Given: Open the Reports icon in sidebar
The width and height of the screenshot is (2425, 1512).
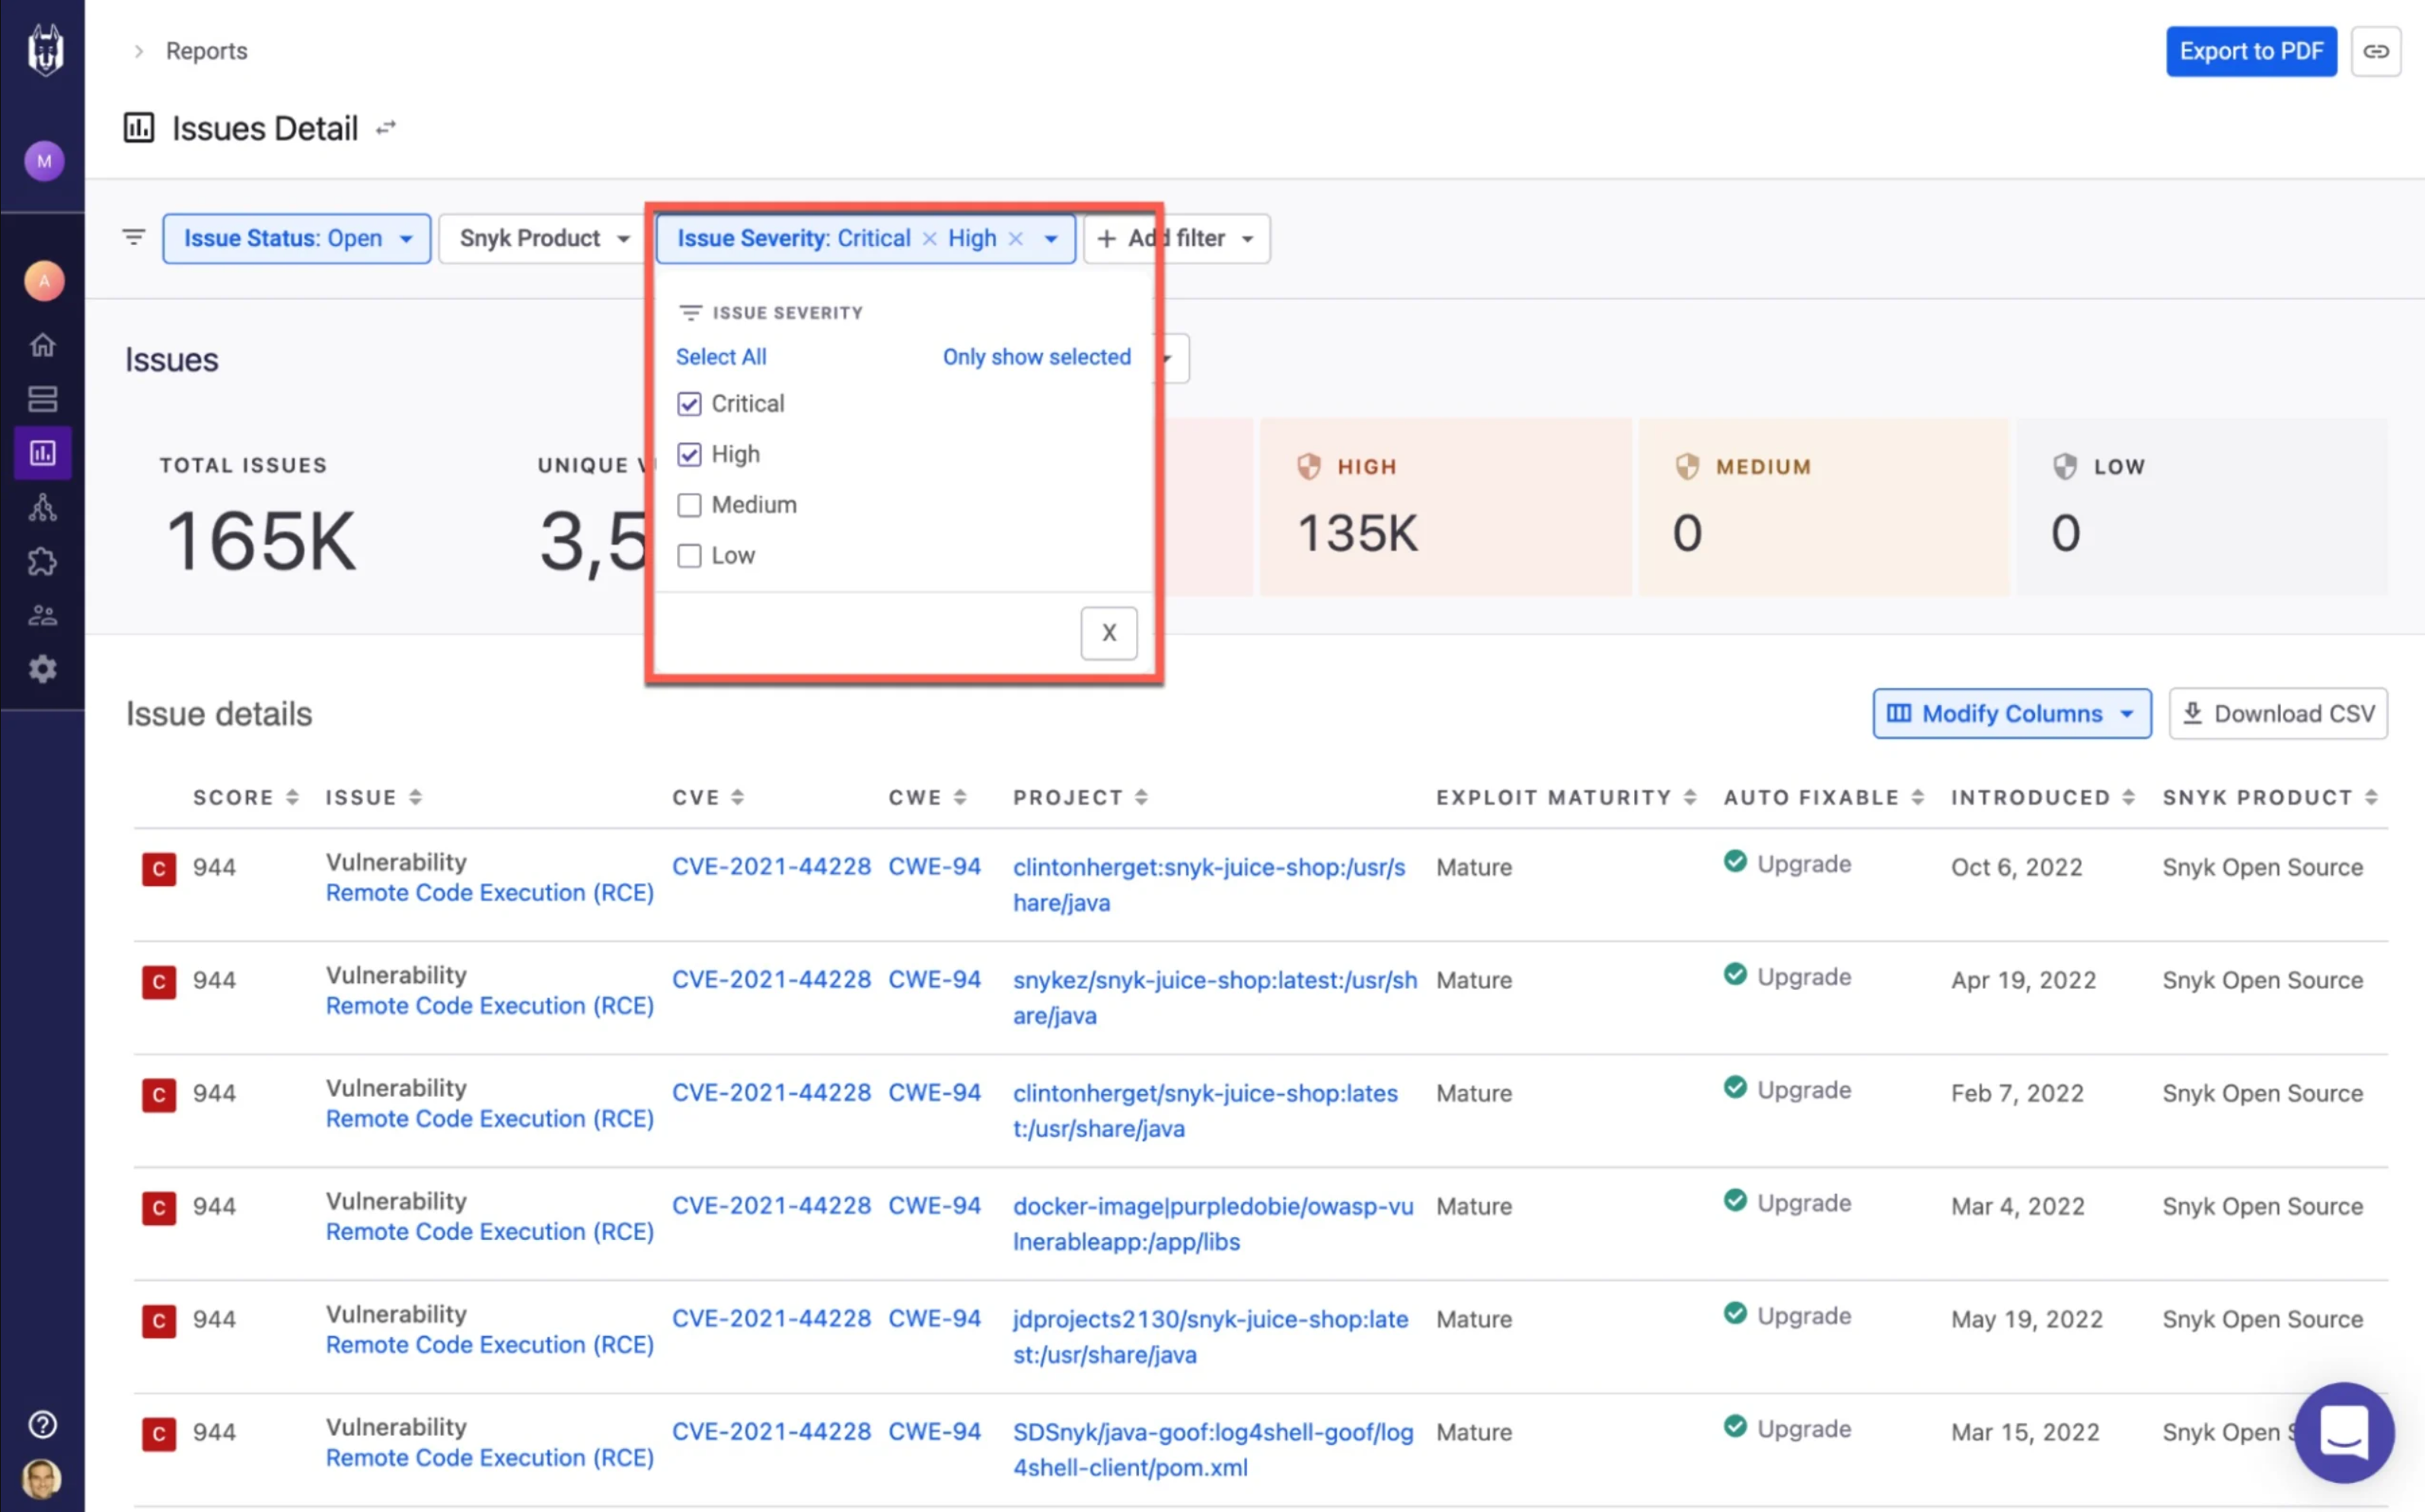Looking at the screenshot, I should 42,454.
